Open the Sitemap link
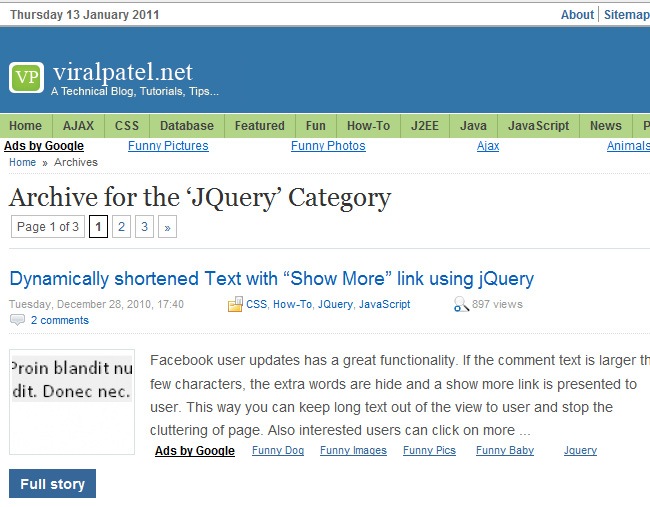Image resolution: width=650 pixels, height=507 pixels. [x=627, y=15]
